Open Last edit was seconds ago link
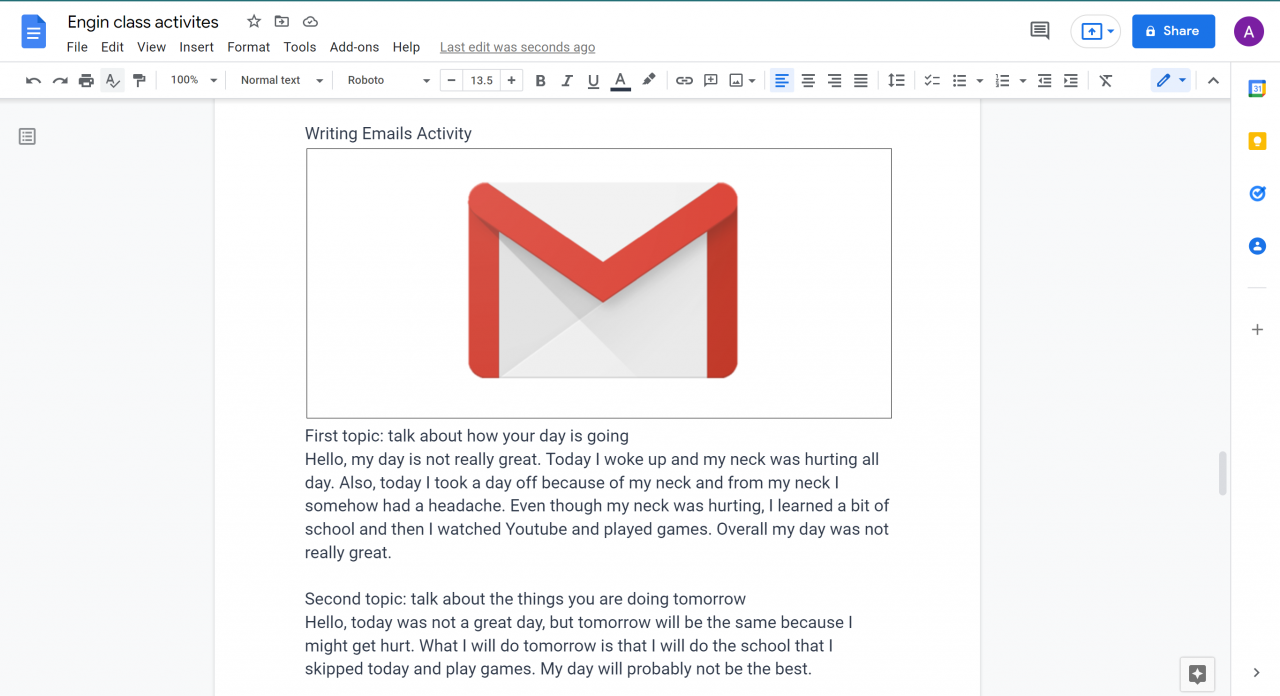This screenshot has height=696, width=1280. click(x=517, y=47)
